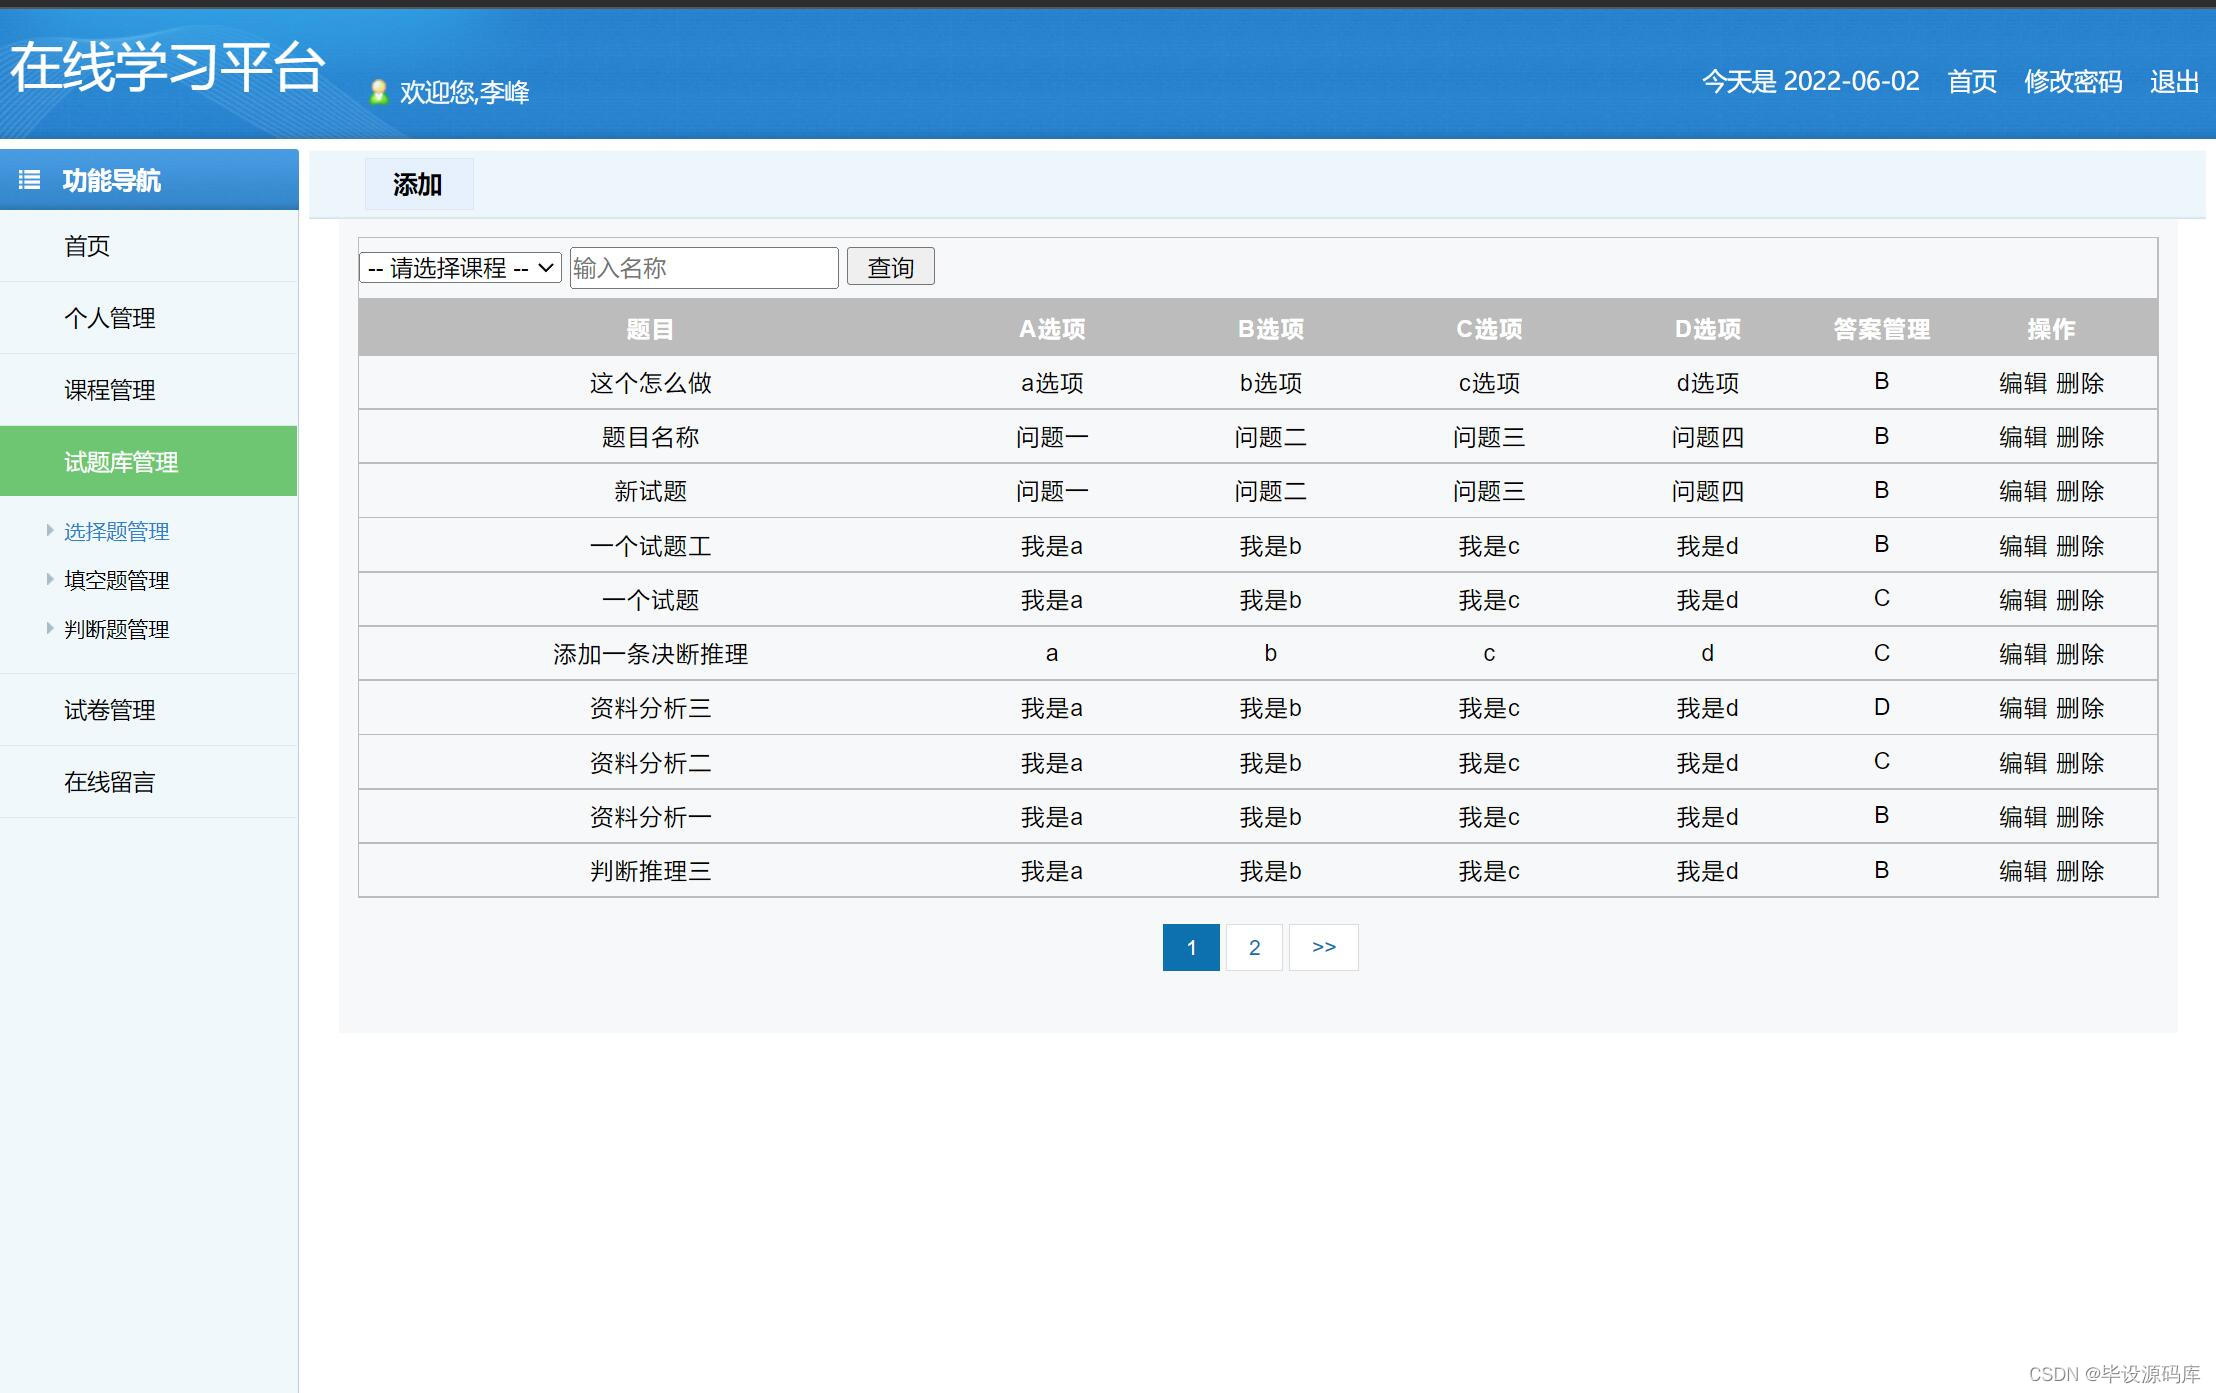Open 课程管理 in the sidebar
2216x1393 pixels.
pyautogui.click(x=110, y=390)
